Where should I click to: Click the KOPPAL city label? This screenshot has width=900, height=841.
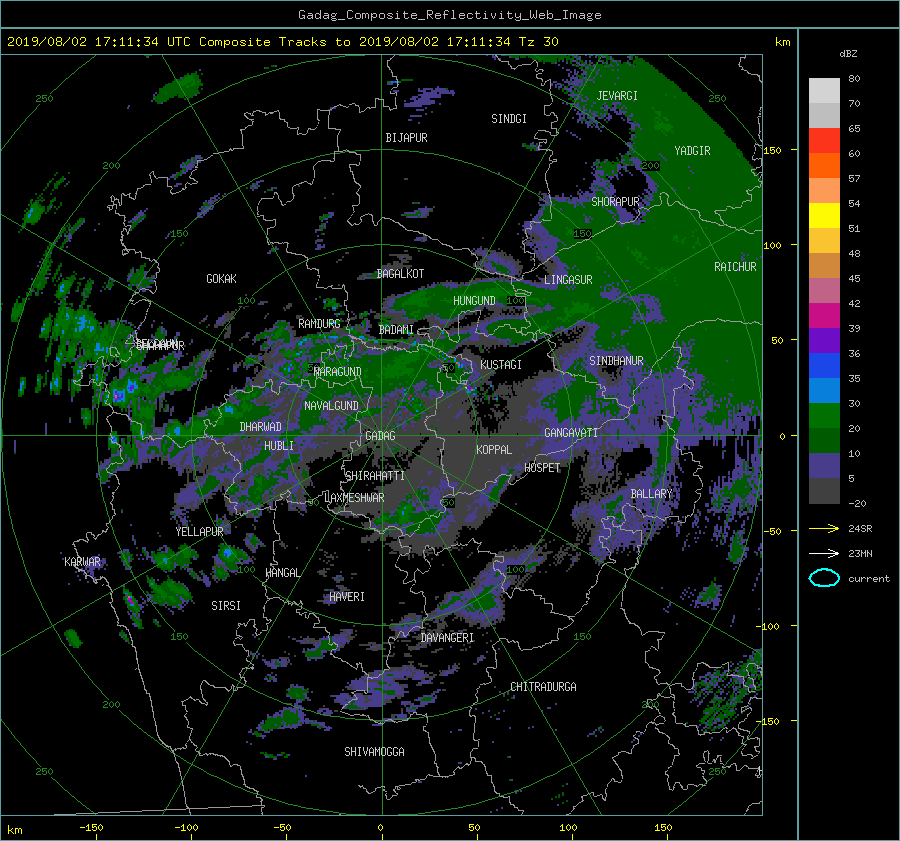click(x=494, y=450)
